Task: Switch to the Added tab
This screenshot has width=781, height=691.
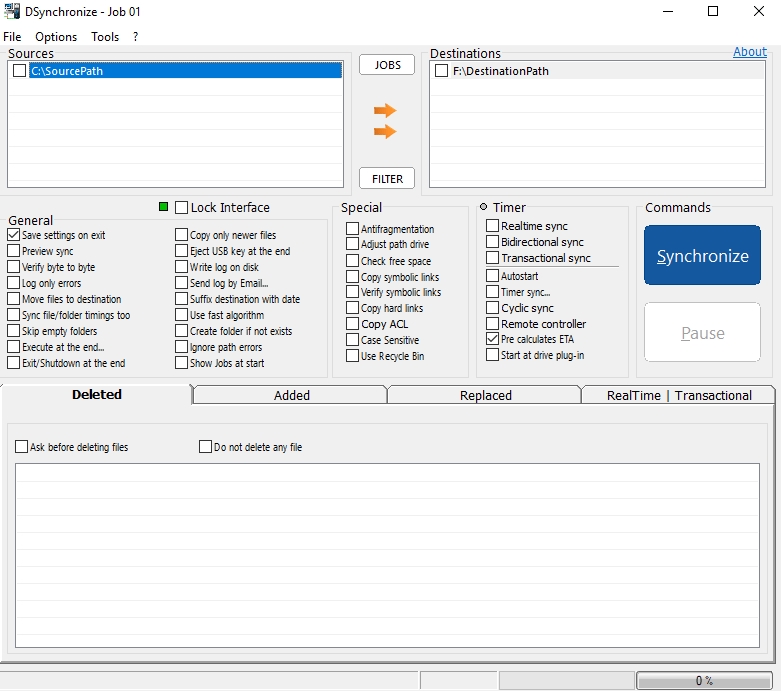Action: pos(291,395)
